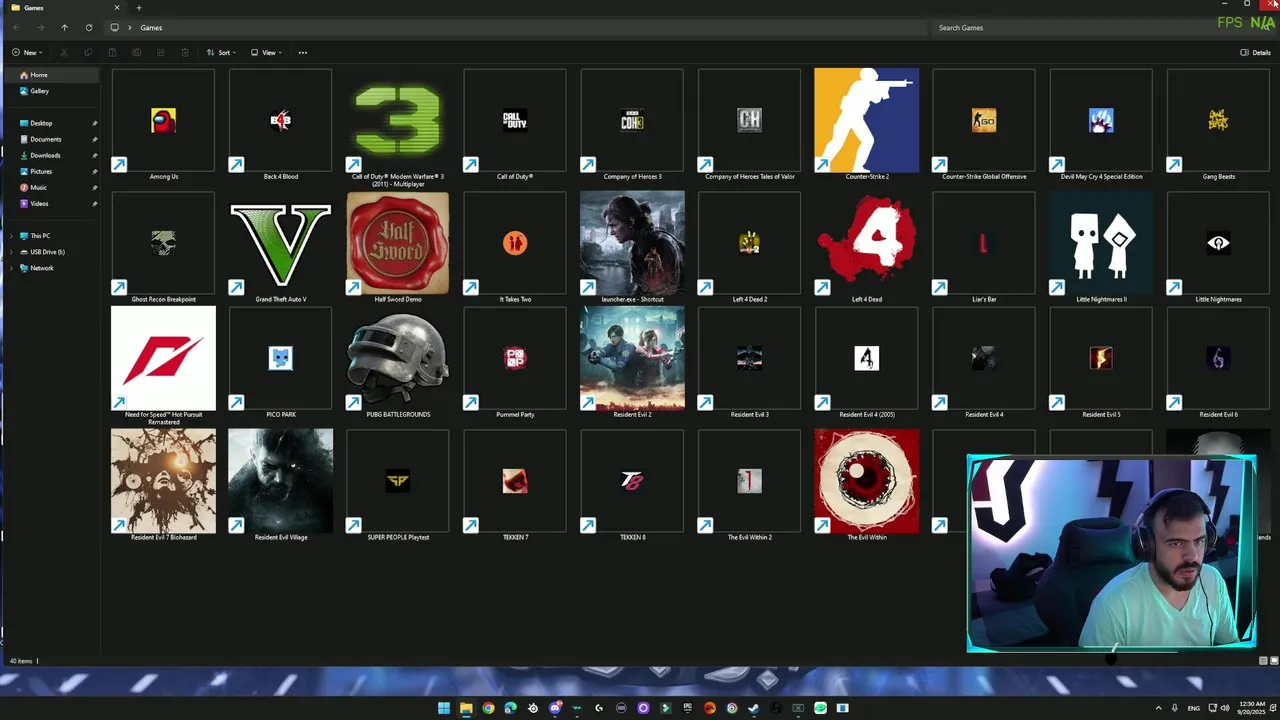The width and height of the screenshot is (1280, 720).
Task: Select the launcher.exe - Shortcut thumbnail
Action: click(632, 243)
